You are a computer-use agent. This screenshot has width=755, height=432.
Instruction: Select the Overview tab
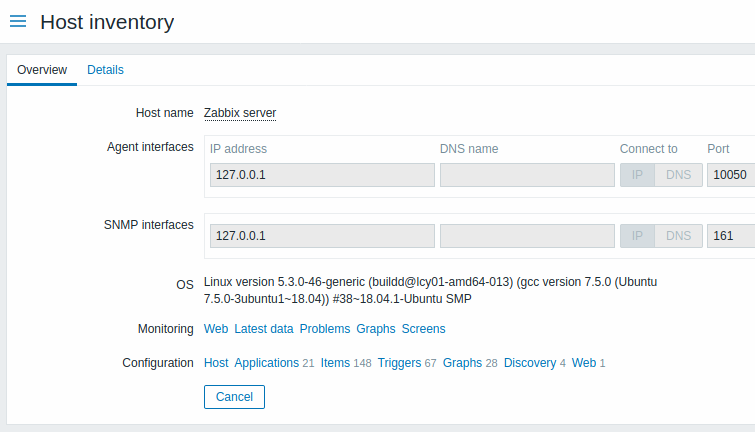(x=42, y=70)
